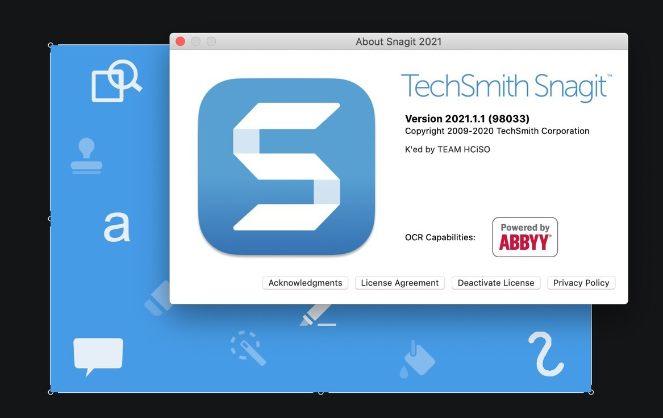Click the paint bucket fill icon
The height and width of the screenshot is (418, 663).
pyautogui.click(x=417, y=359)
